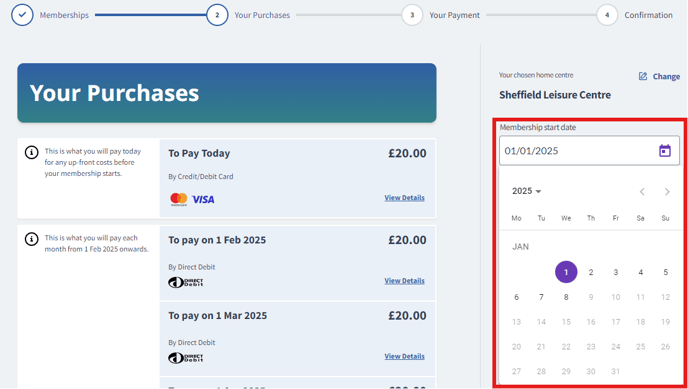
Task: Open the calendar picker icon
Action: point(665,151)
